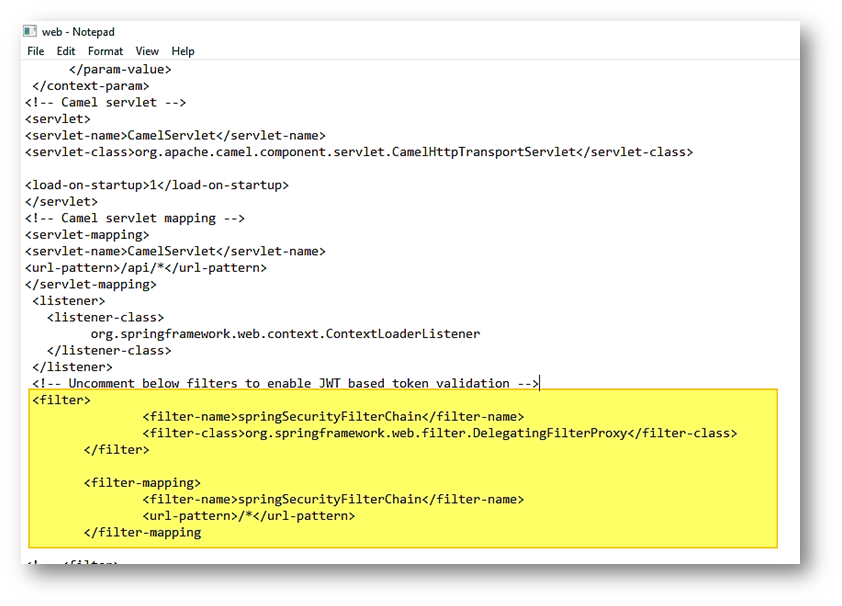Click the url-pattern /api/* line
This screenshot has width=842, height=606.
pyautogui.click(x=145, y=268)
